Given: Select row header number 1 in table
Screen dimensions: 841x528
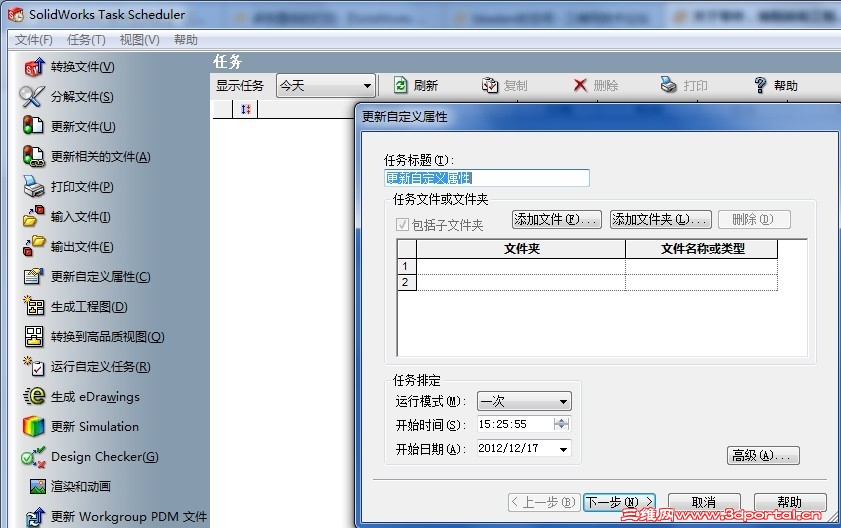Looking at the screenshot, I should point(407,266).
